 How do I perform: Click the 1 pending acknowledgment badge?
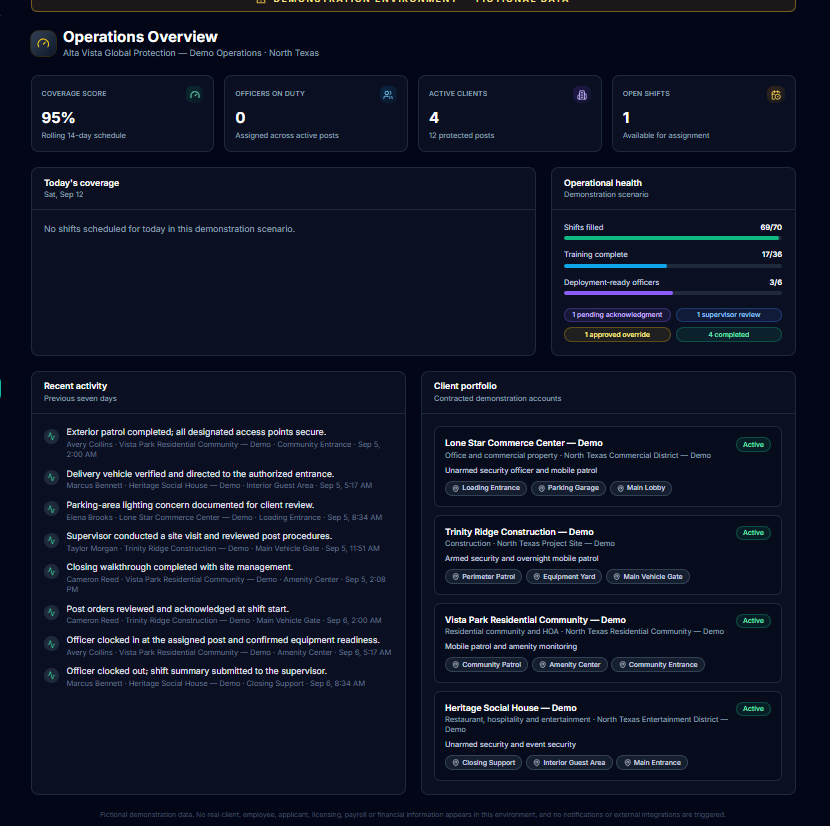click(617, 315)
